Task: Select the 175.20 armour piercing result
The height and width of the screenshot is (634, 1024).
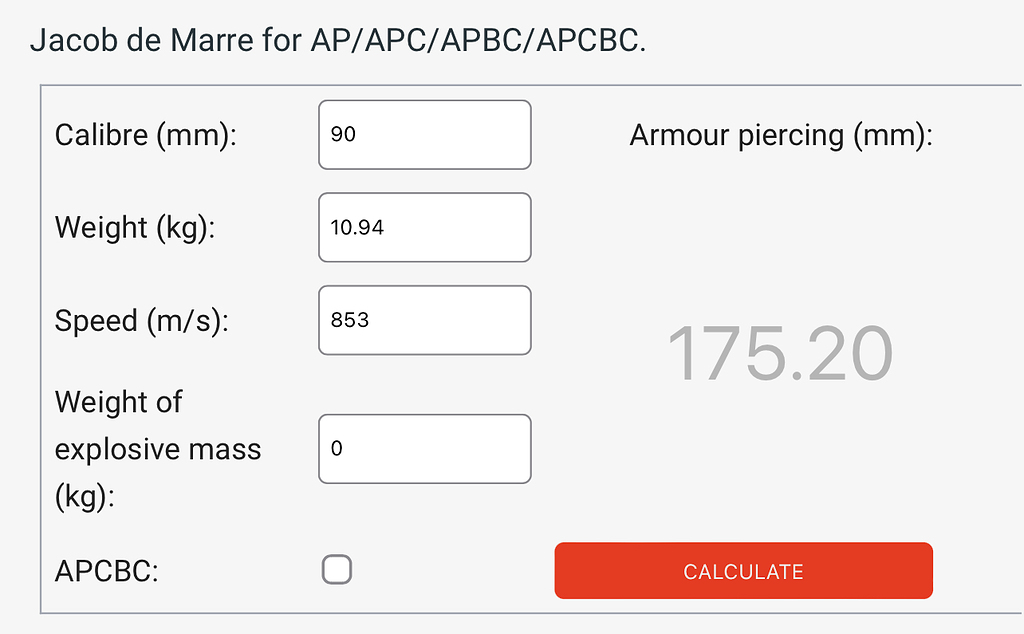Action: (x=783, y=351)
